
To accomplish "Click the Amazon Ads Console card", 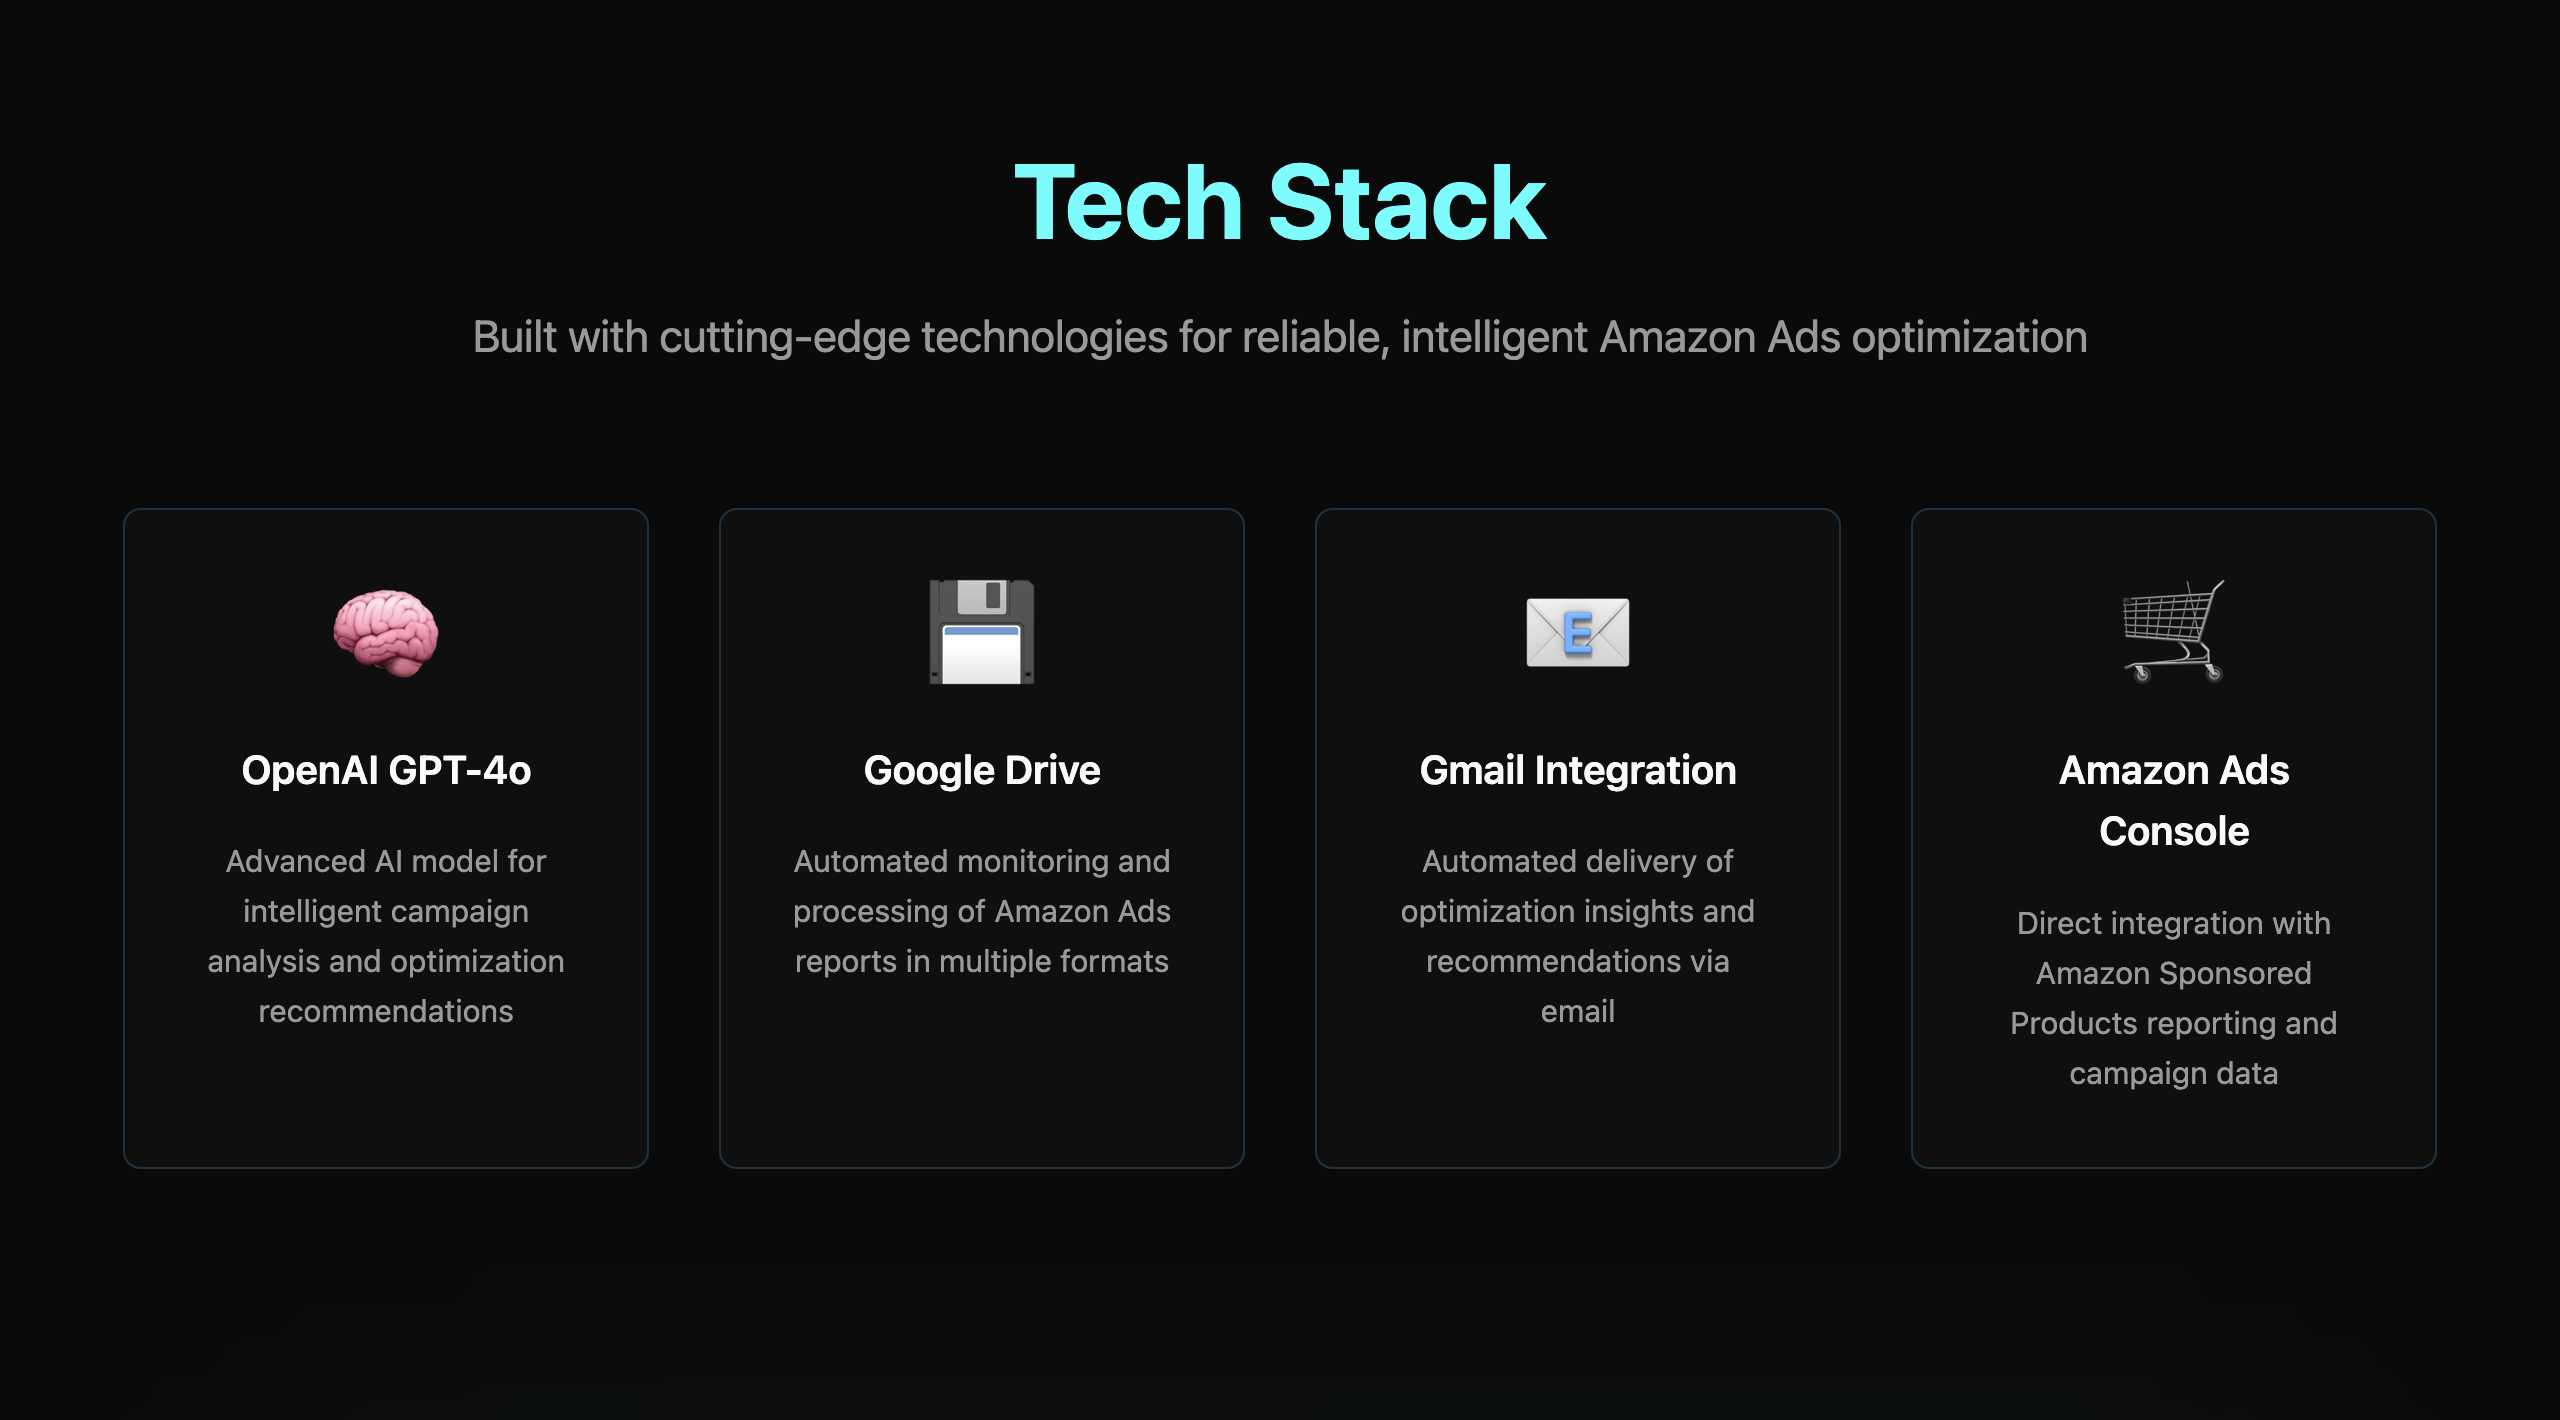I will [2174, 838].
